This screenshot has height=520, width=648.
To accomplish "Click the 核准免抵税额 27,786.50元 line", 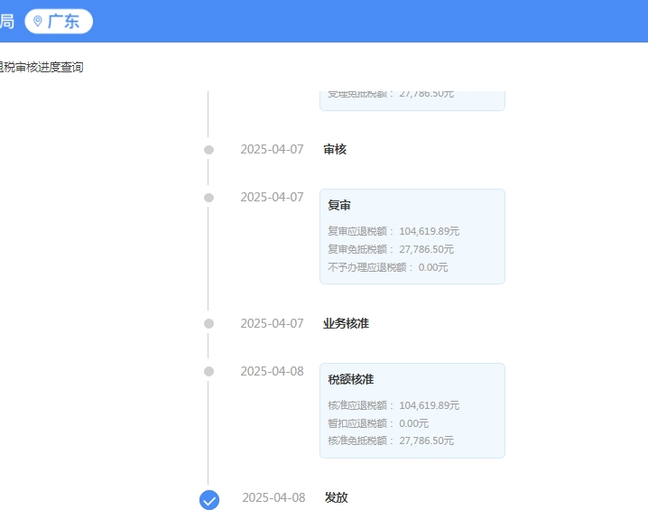I will pos(391,441).
